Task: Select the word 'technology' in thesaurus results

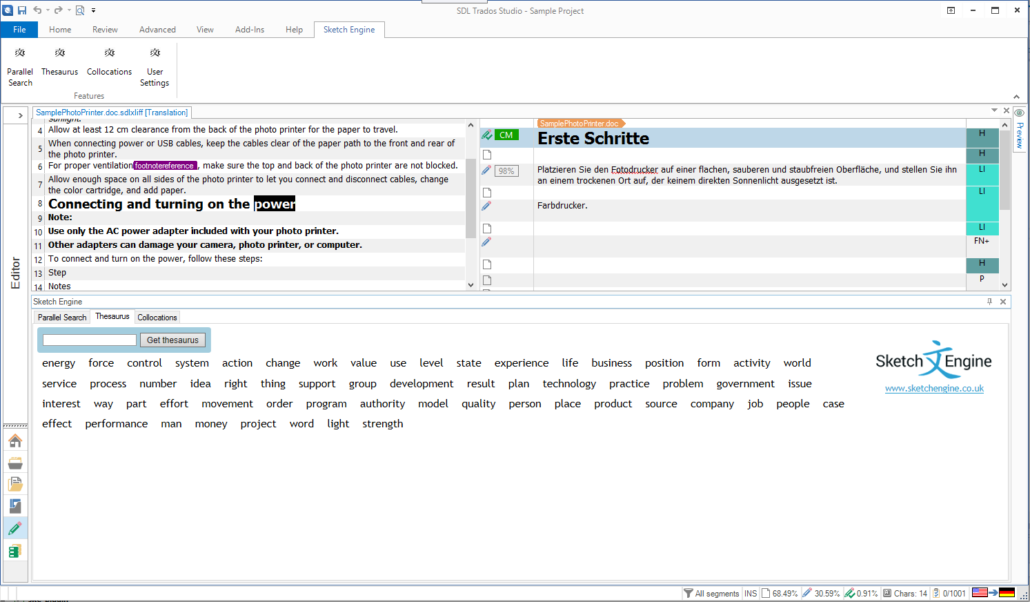Action: [x=569, y=384]
